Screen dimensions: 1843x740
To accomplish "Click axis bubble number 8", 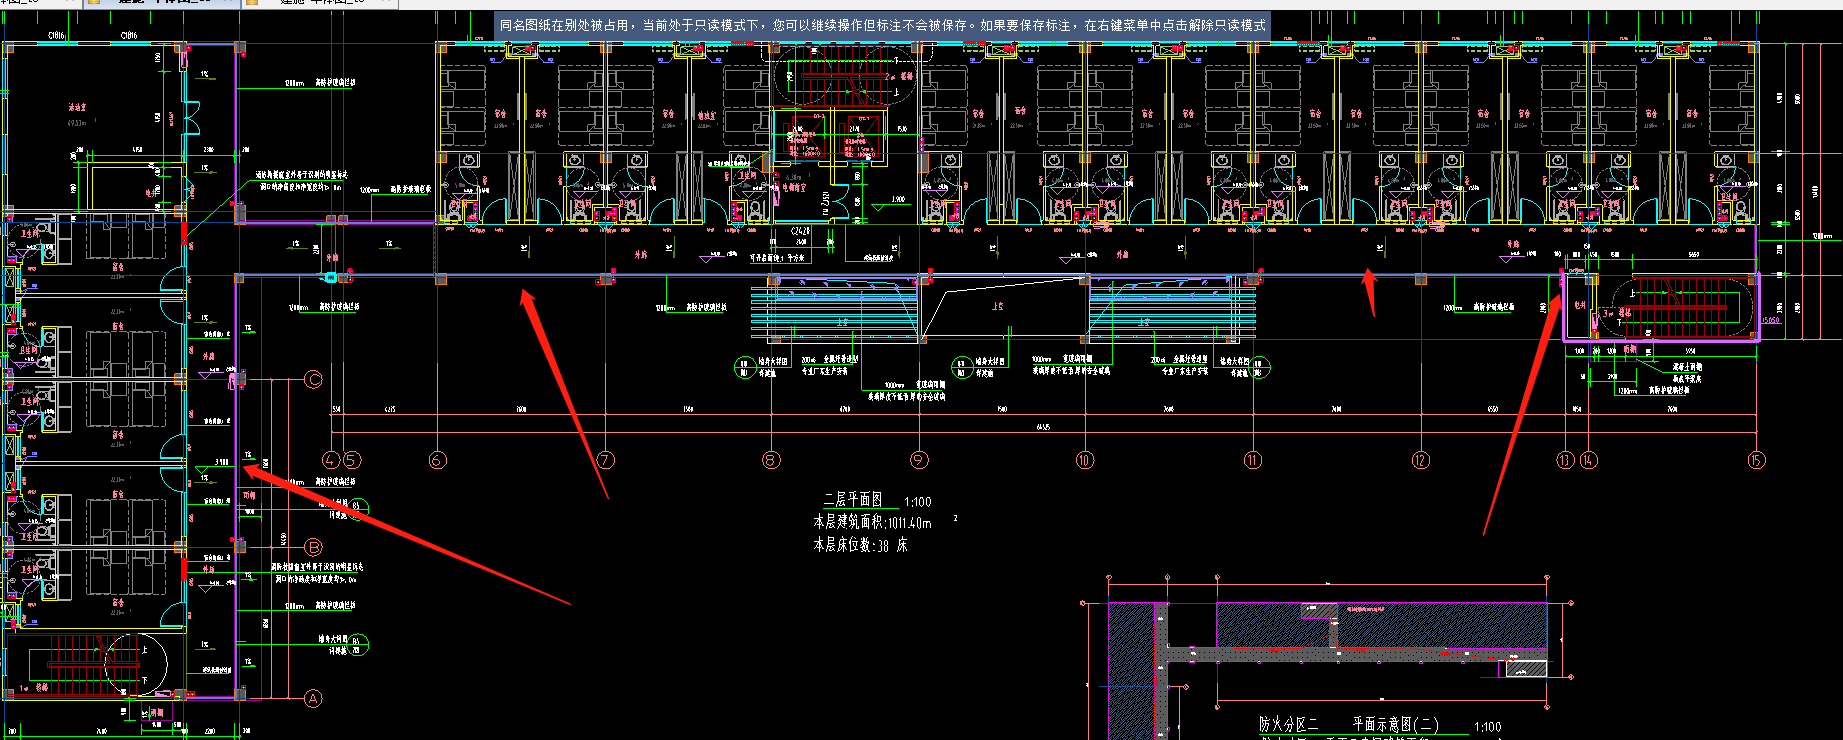I will click(x=771, y=460).
